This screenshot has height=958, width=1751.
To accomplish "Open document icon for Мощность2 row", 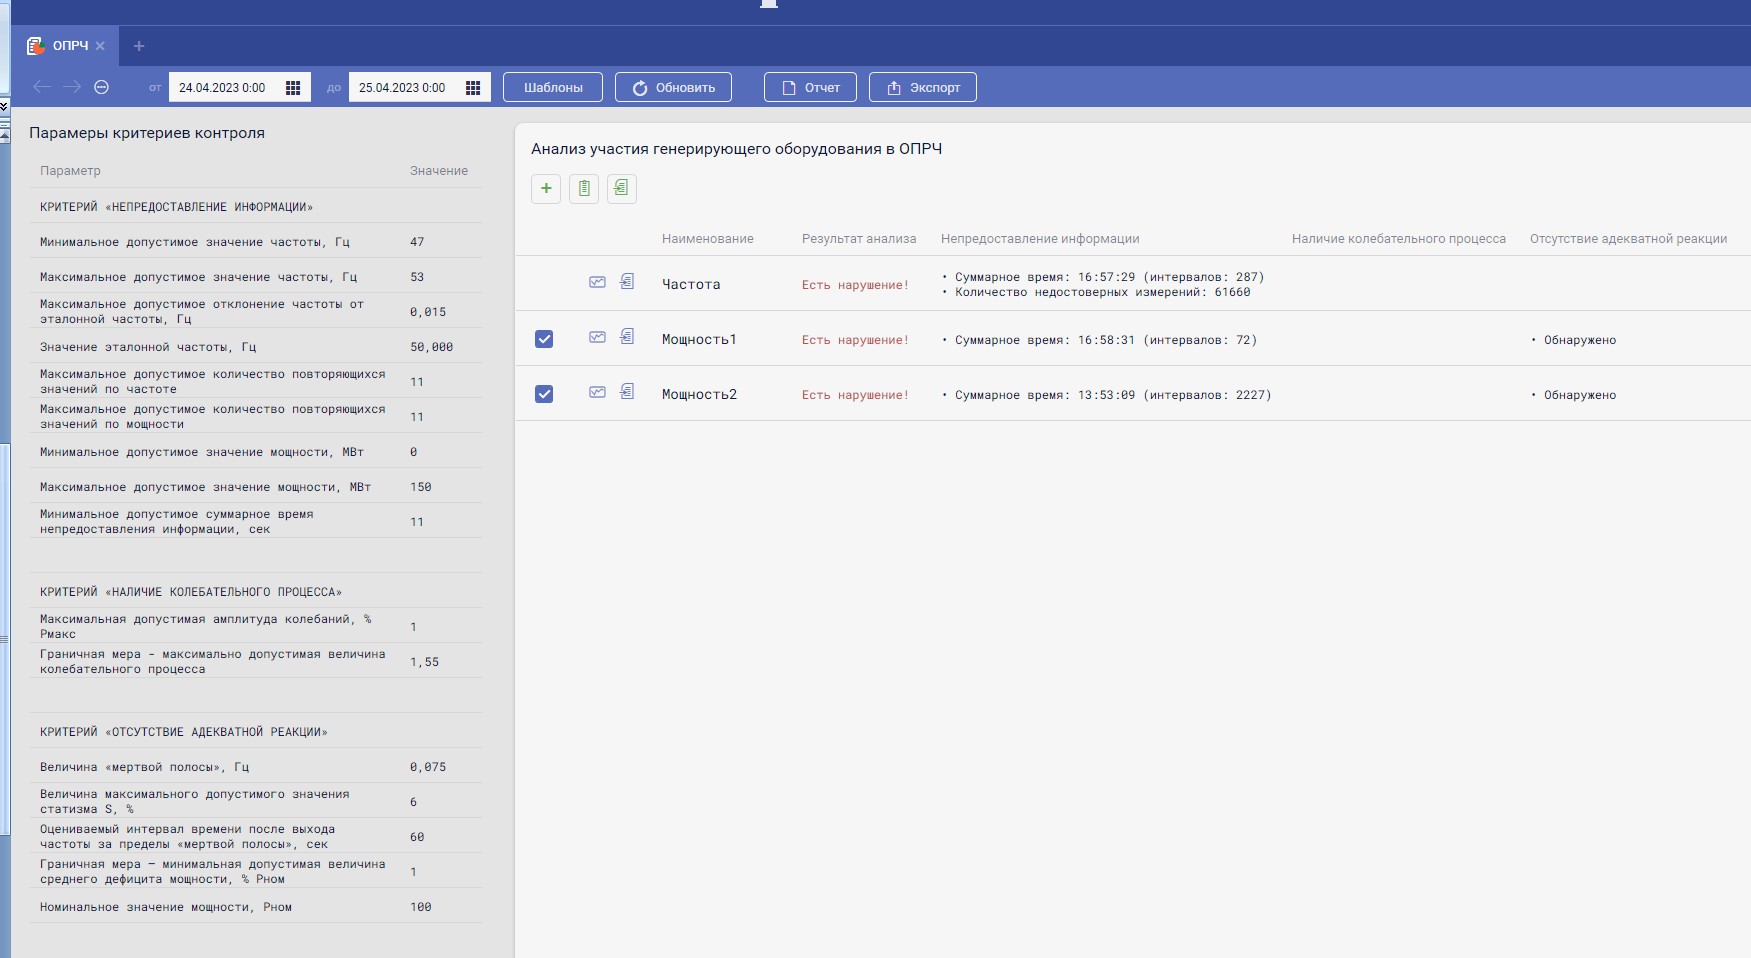I will coord(627,392).
